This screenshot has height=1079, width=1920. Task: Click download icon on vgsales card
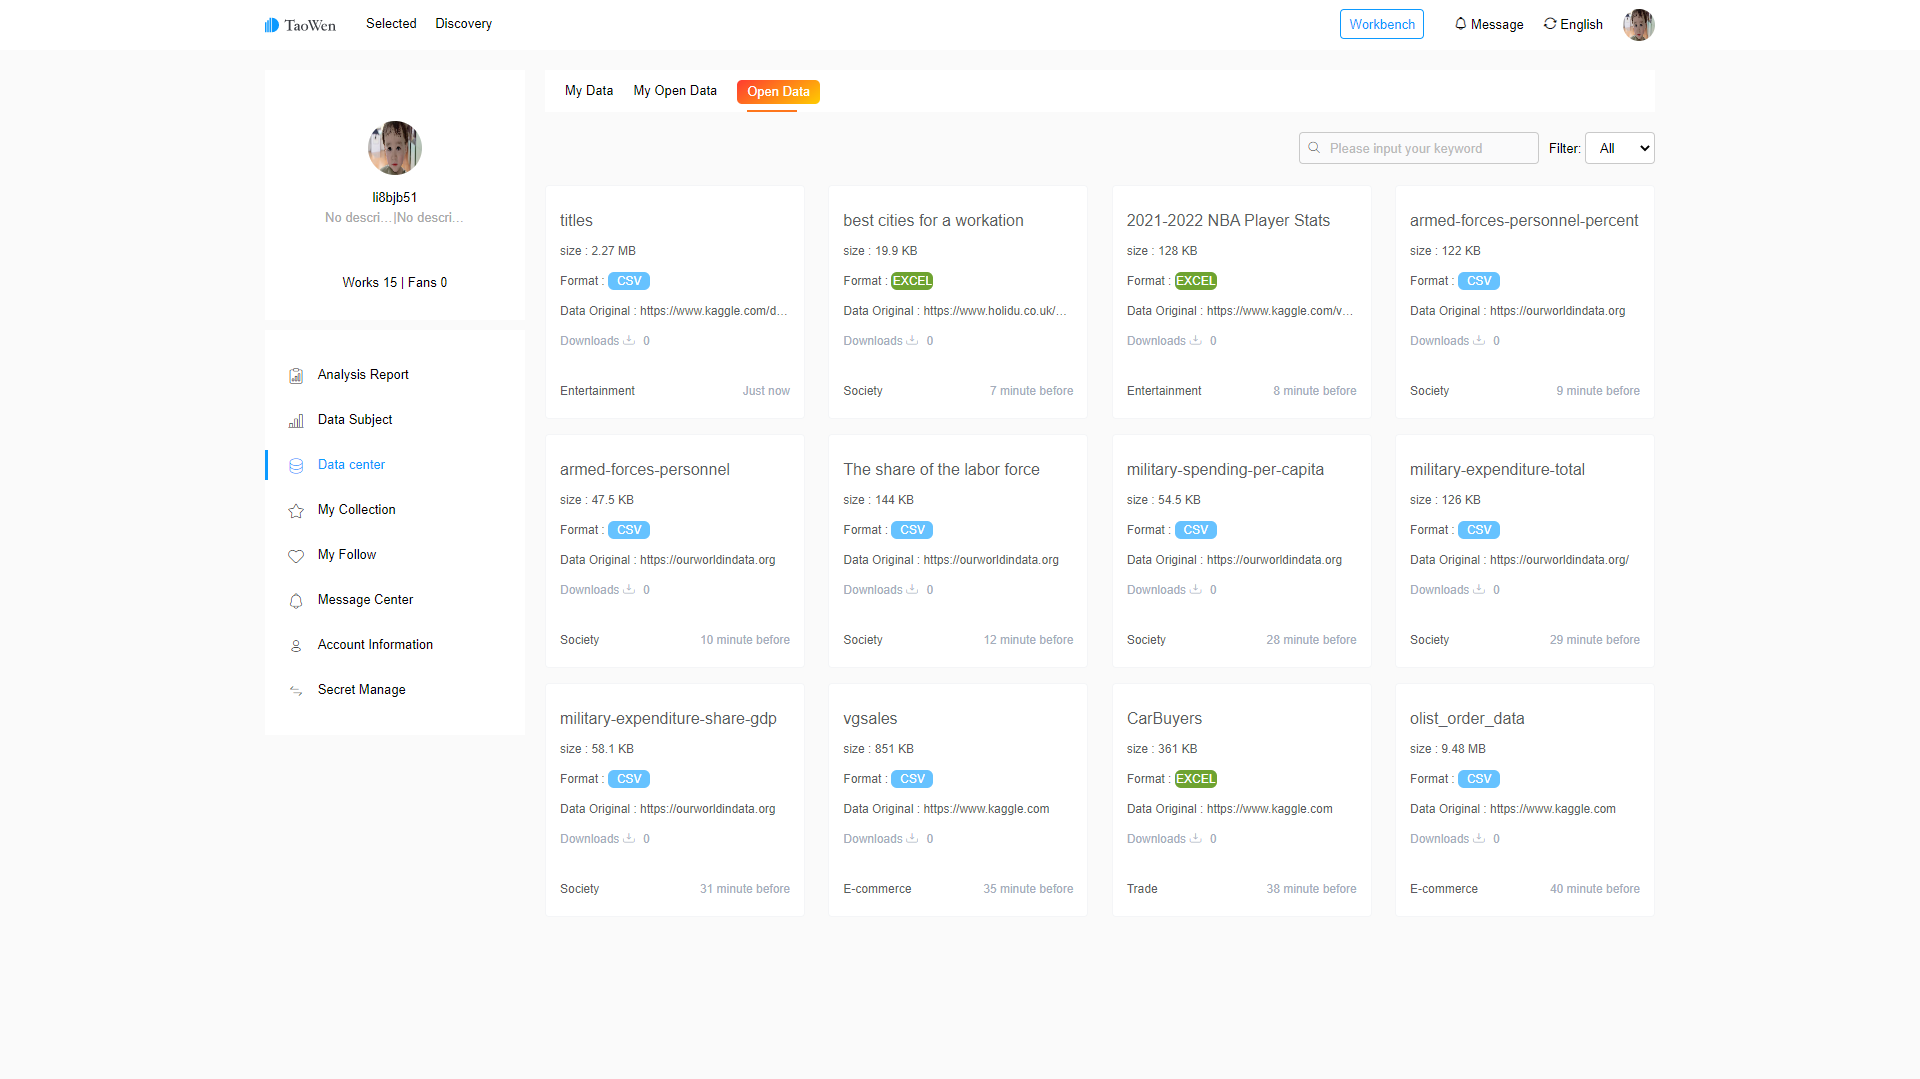point(912,838)
